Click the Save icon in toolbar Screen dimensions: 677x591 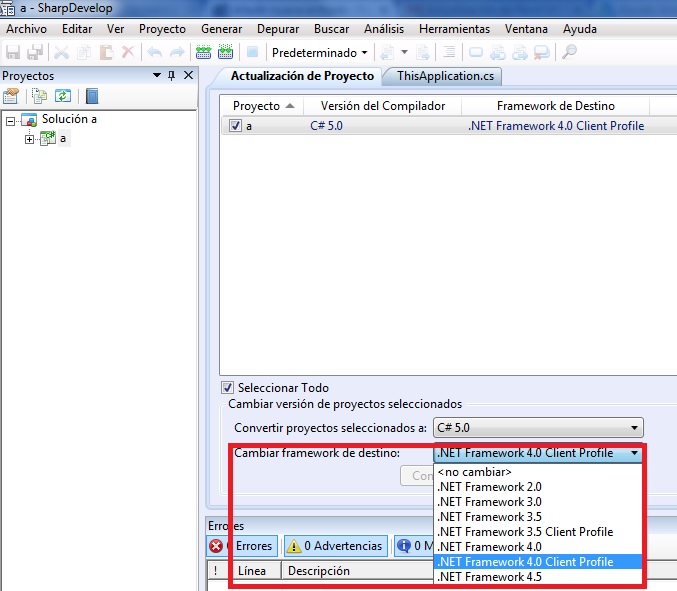click(x=13, y=52)
